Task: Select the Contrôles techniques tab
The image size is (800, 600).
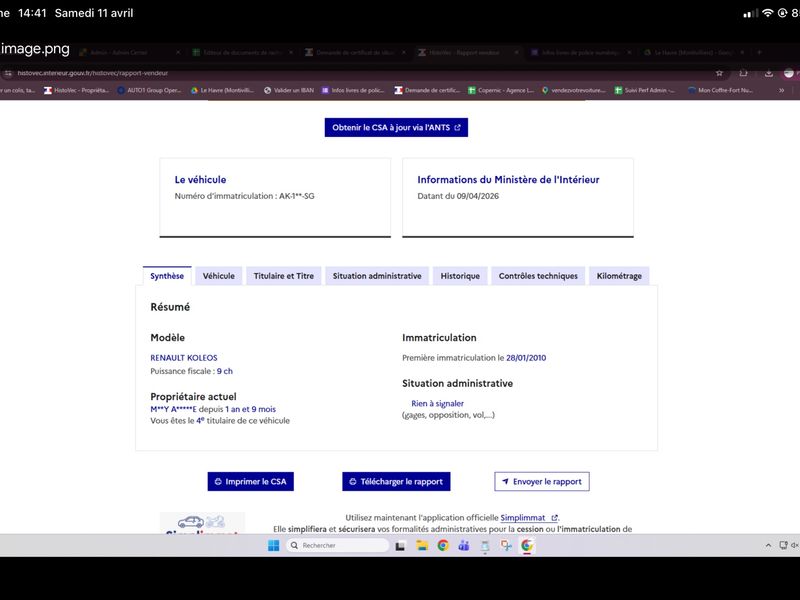Action: [538, 276]
